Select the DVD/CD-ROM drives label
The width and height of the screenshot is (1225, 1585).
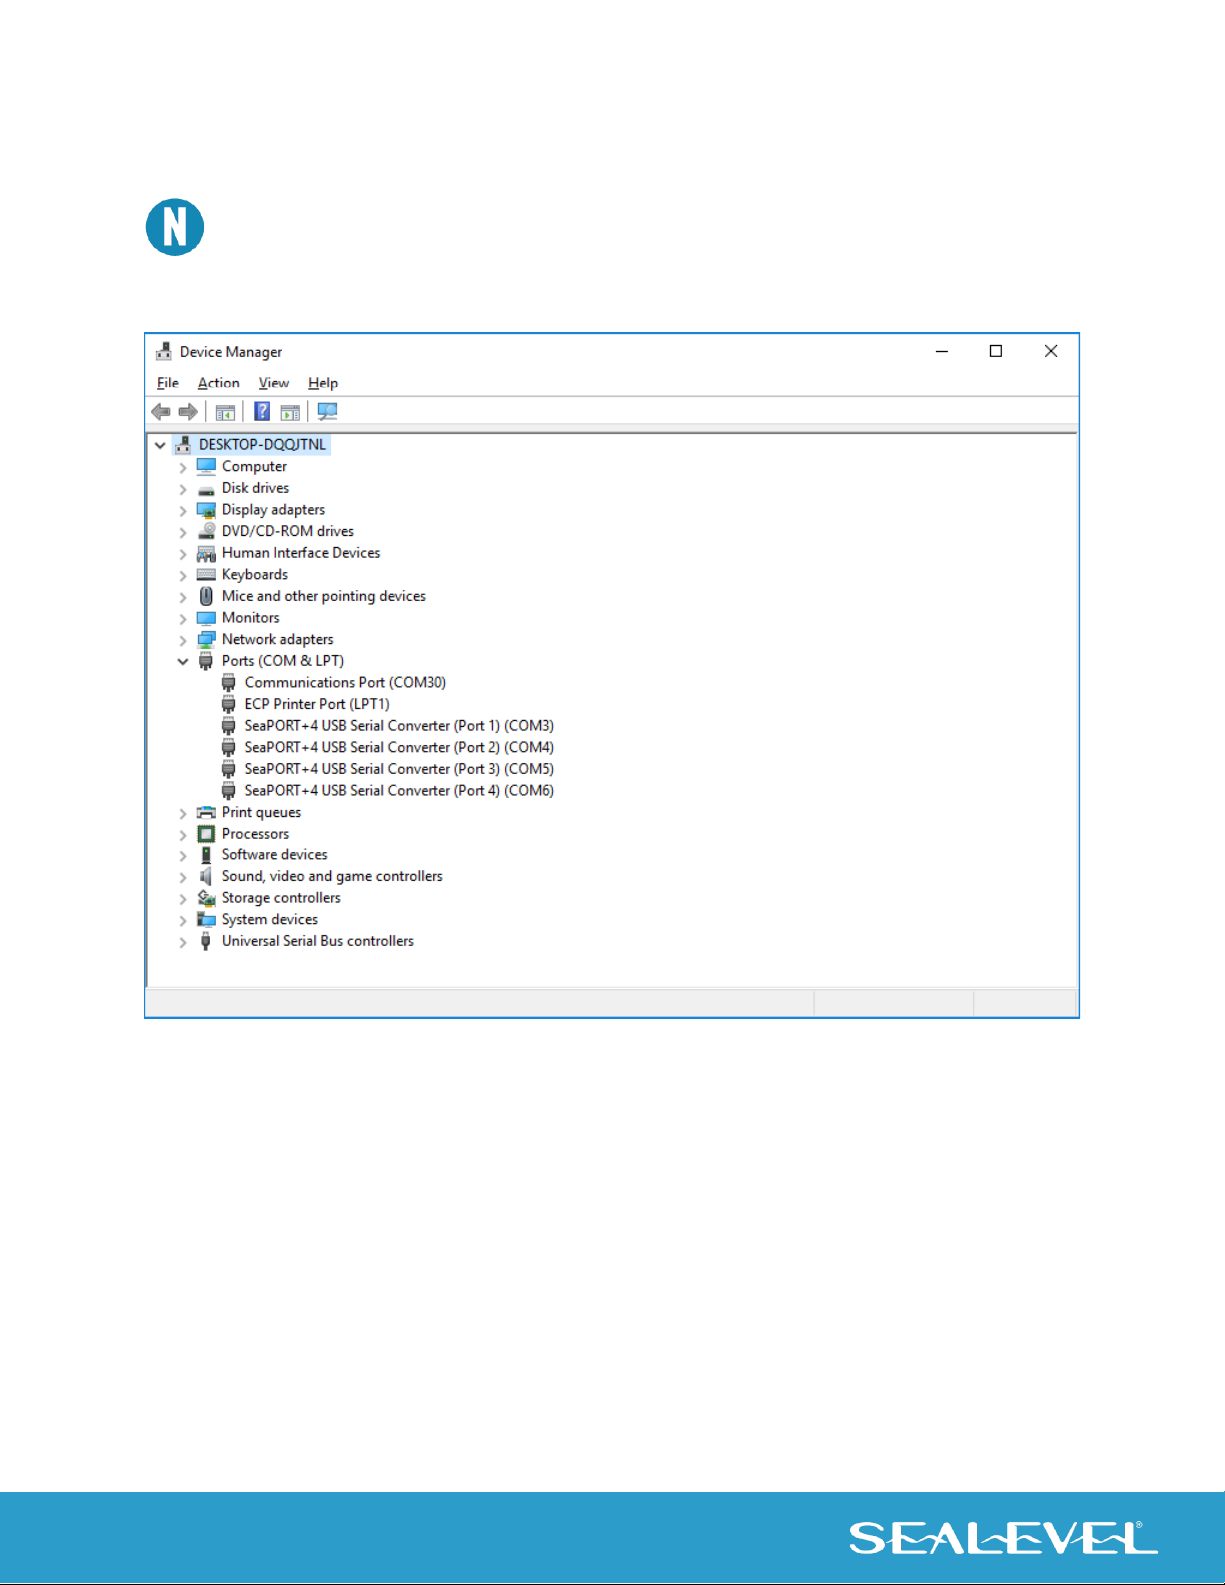coord(288,531)
